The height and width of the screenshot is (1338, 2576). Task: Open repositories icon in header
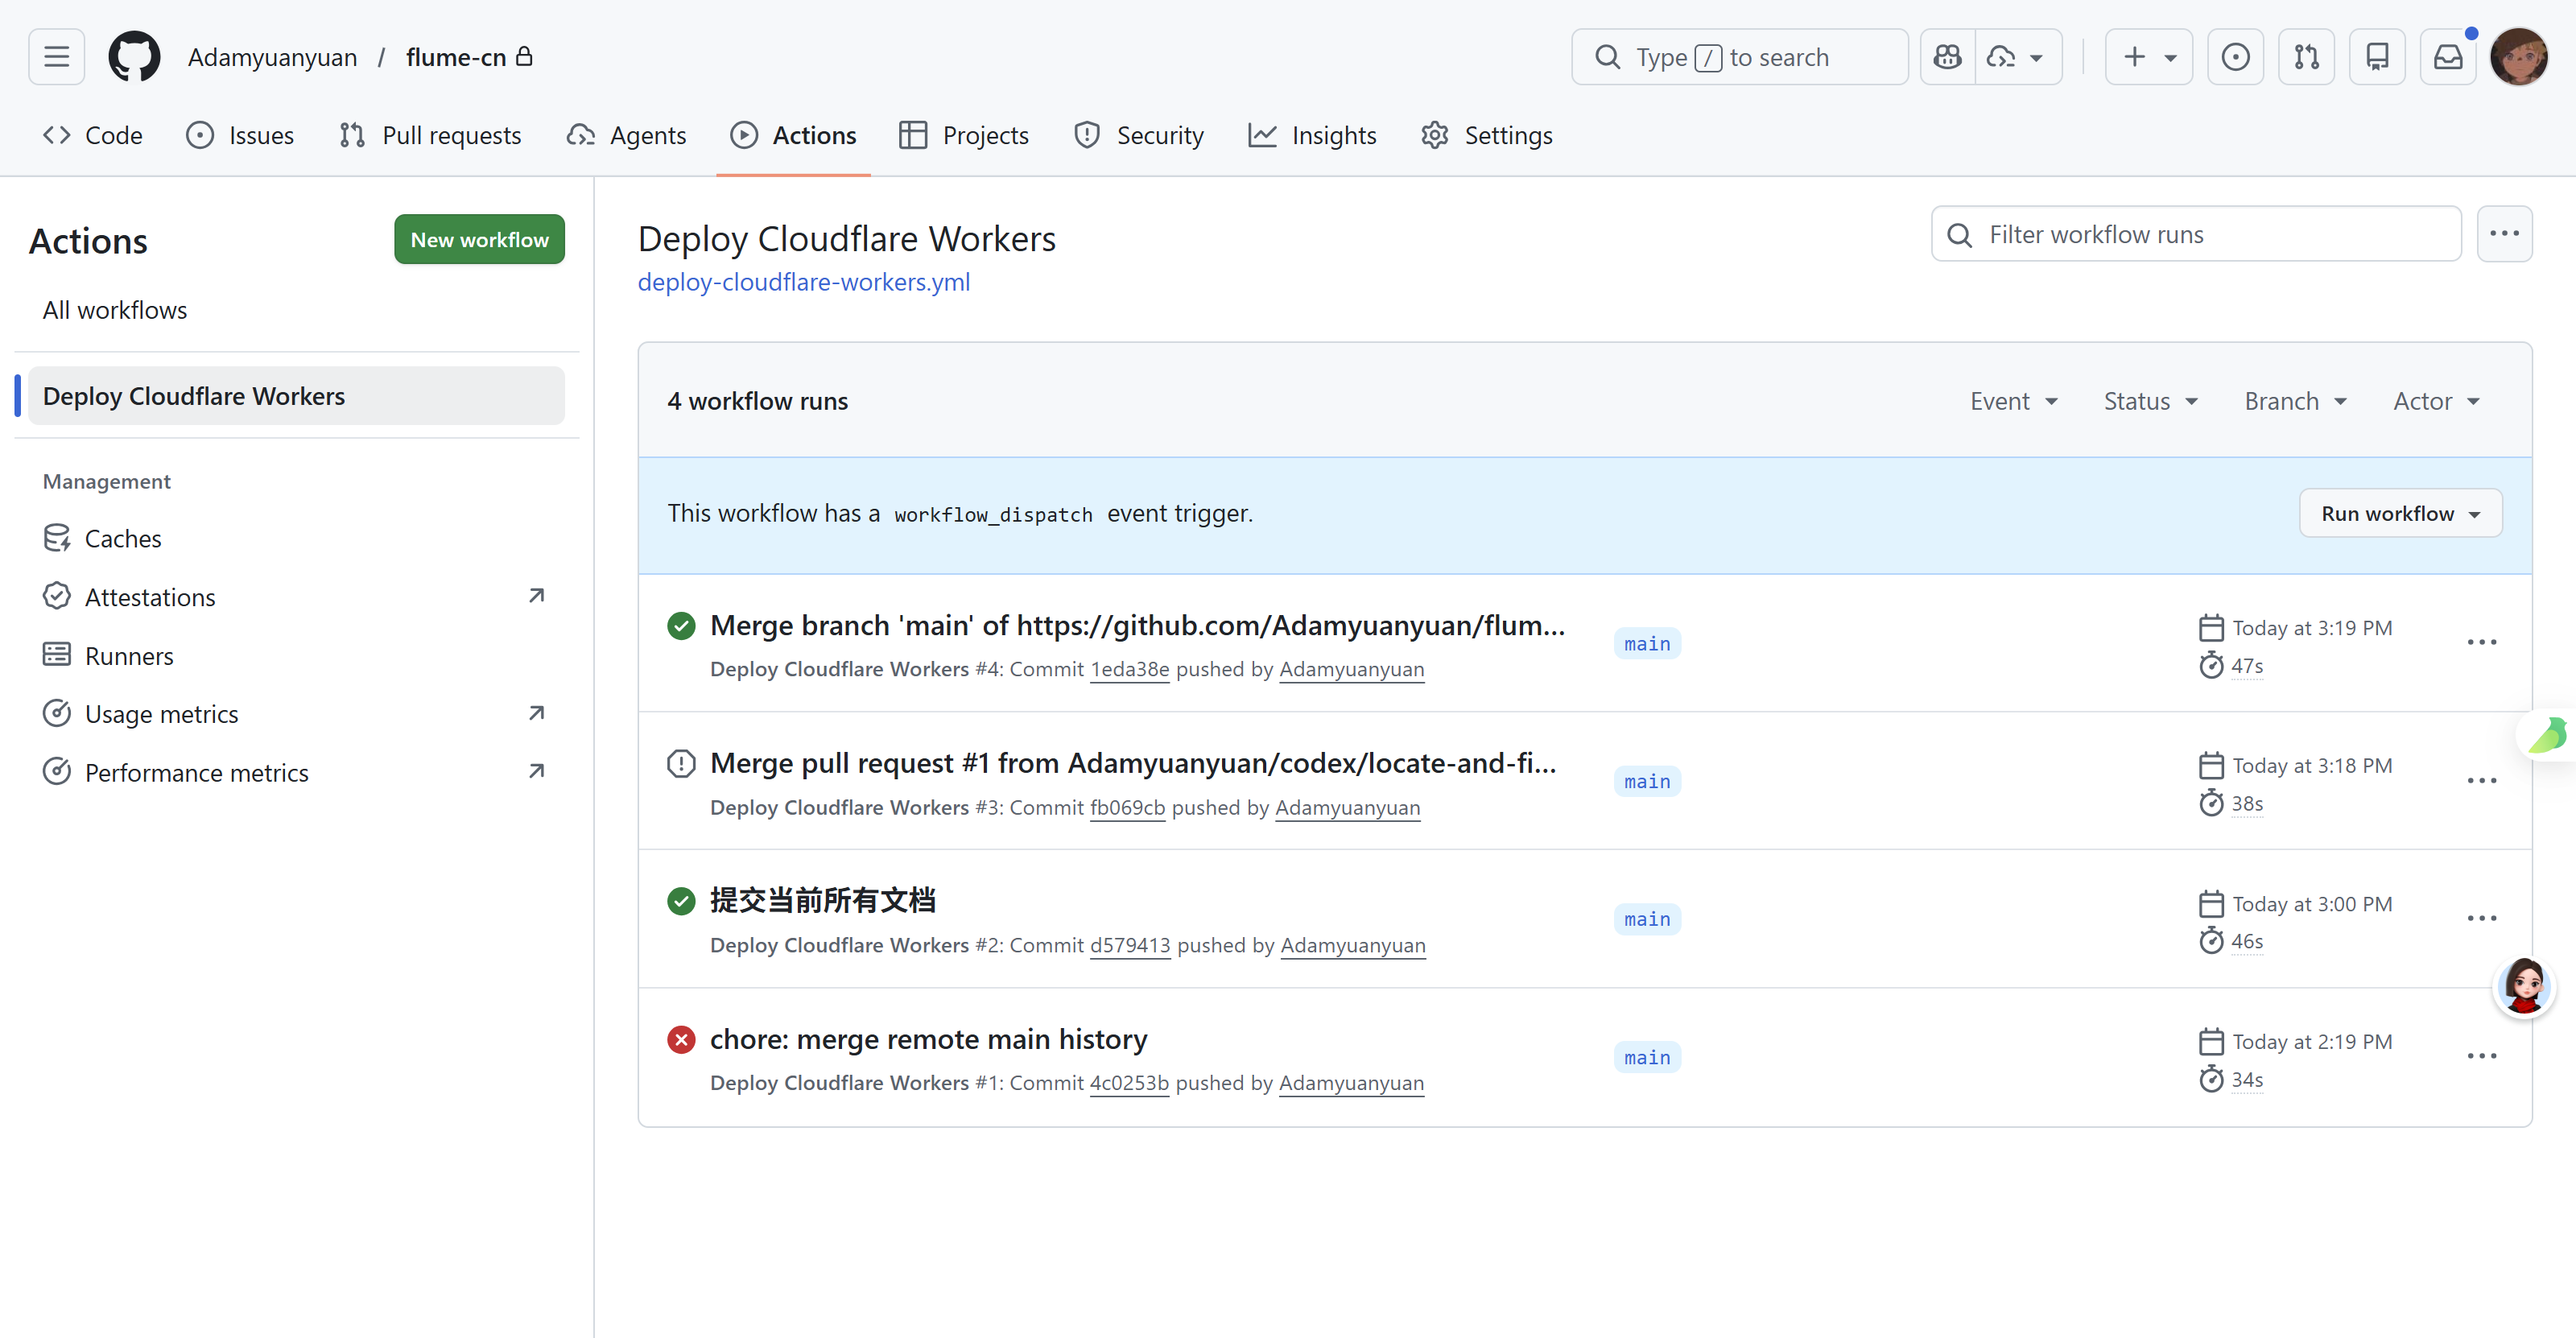point(2377,57)
